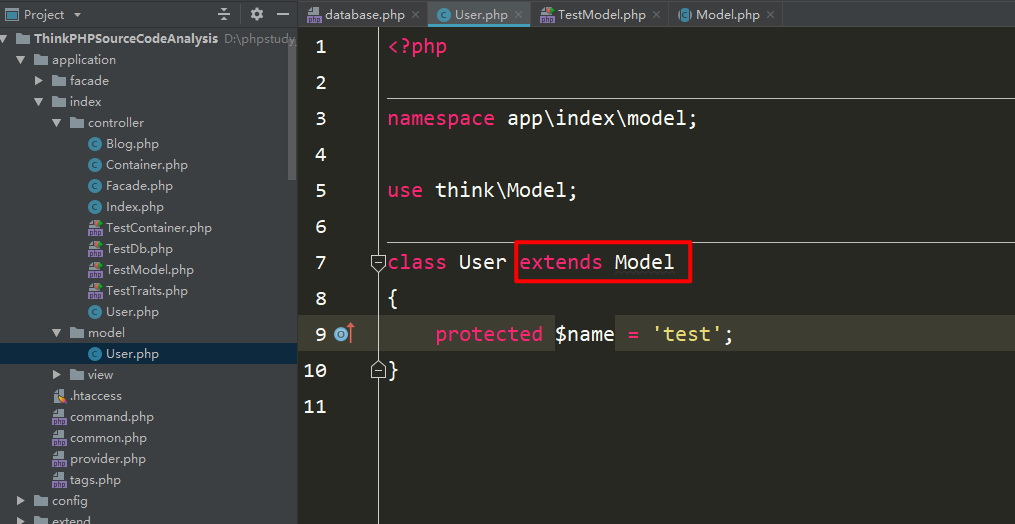
Task: Click the Blog.php class file icon
Action: pos(95,144)
